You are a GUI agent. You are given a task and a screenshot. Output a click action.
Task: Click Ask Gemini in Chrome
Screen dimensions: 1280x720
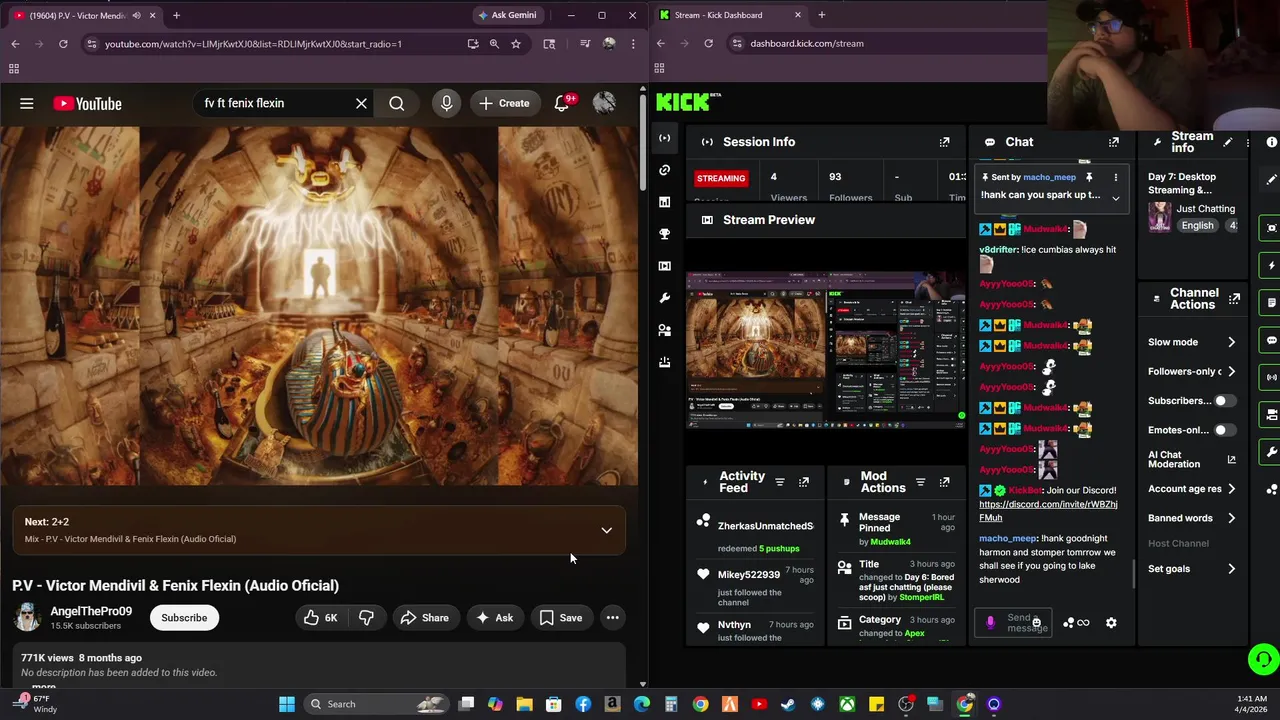pos(507,15)
